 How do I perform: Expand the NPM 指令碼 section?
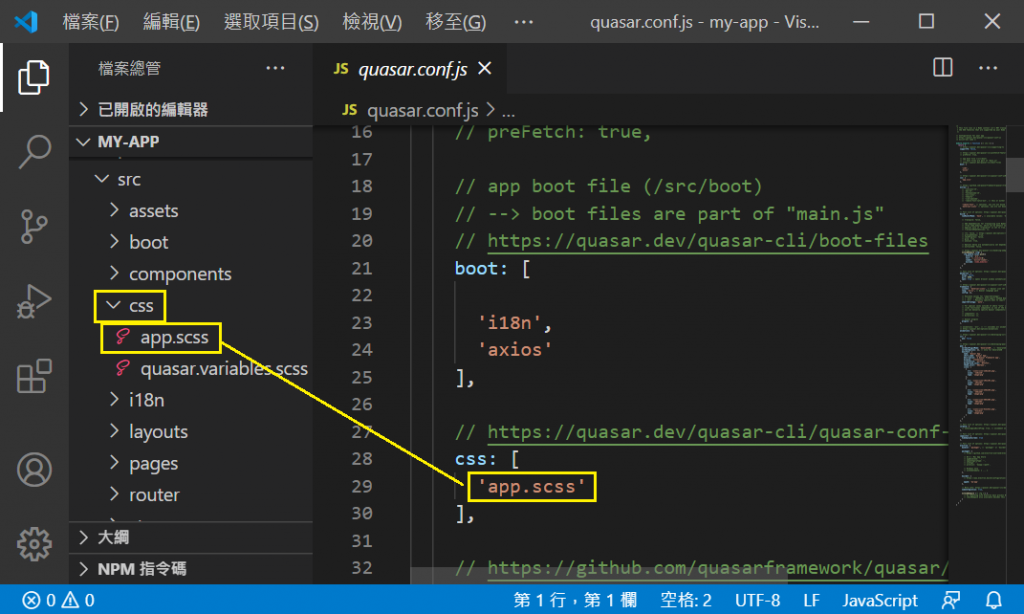pyautogui.click(x=191, y=568)
